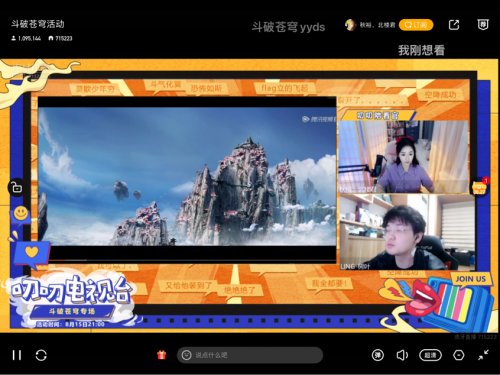Open the hexagon settings icon

tap(459, 355)
